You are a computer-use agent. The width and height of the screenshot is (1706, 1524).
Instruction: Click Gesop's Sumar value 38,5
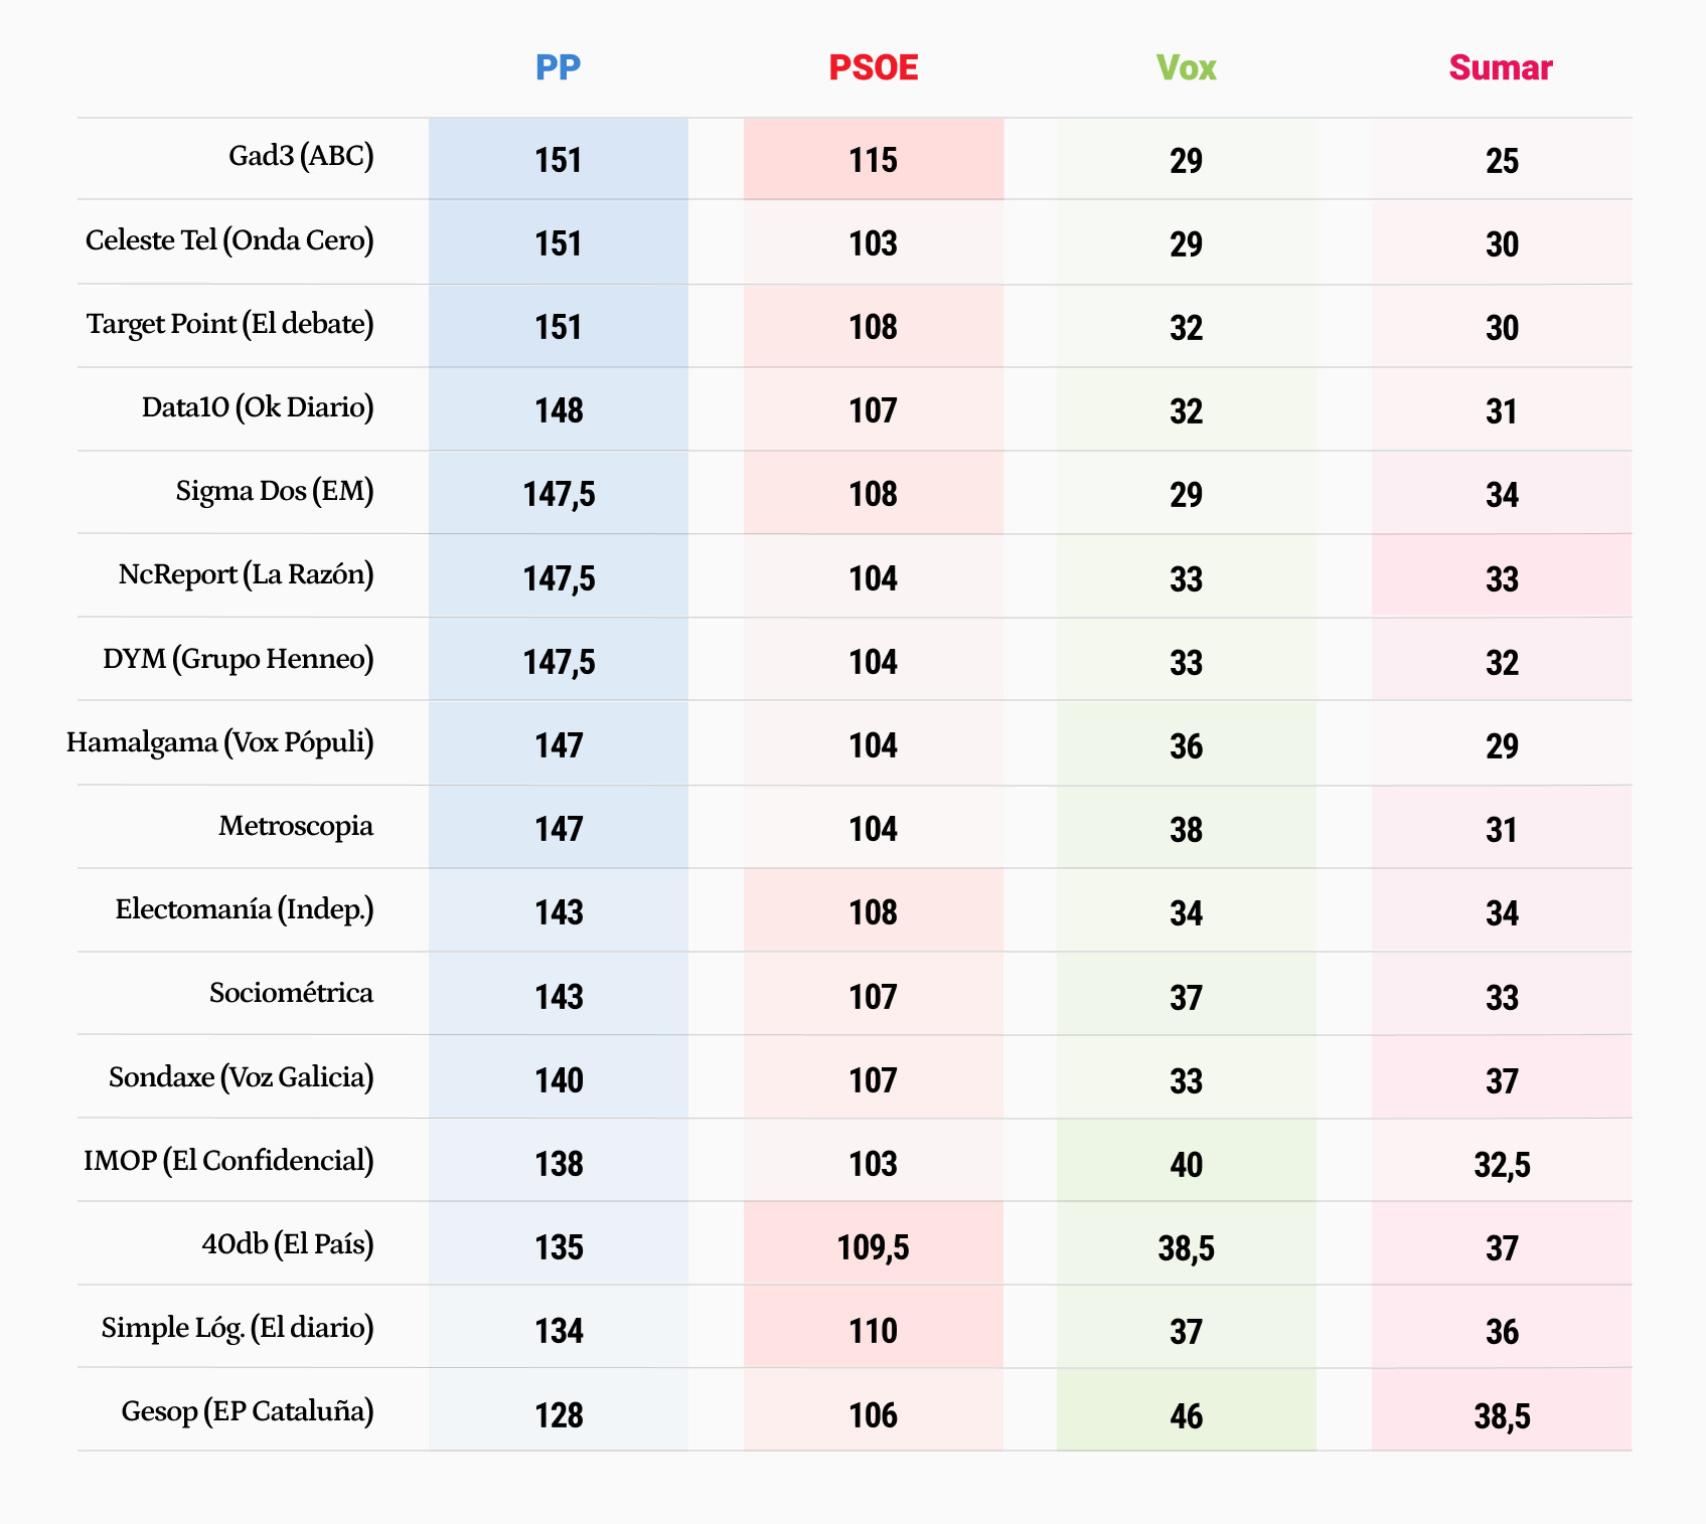(x=1501, y=1415)
